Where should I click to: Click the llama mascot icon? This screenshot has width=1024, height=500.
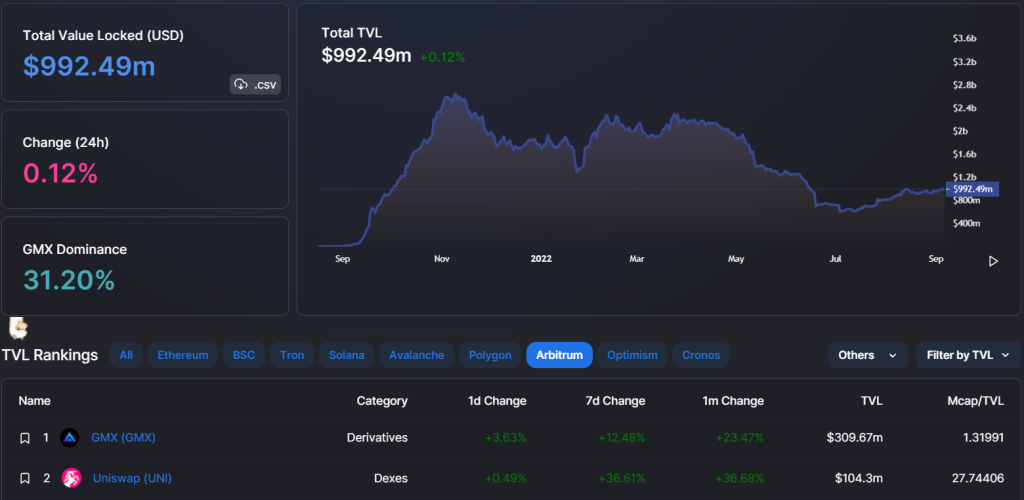click(x=18, y=327)
